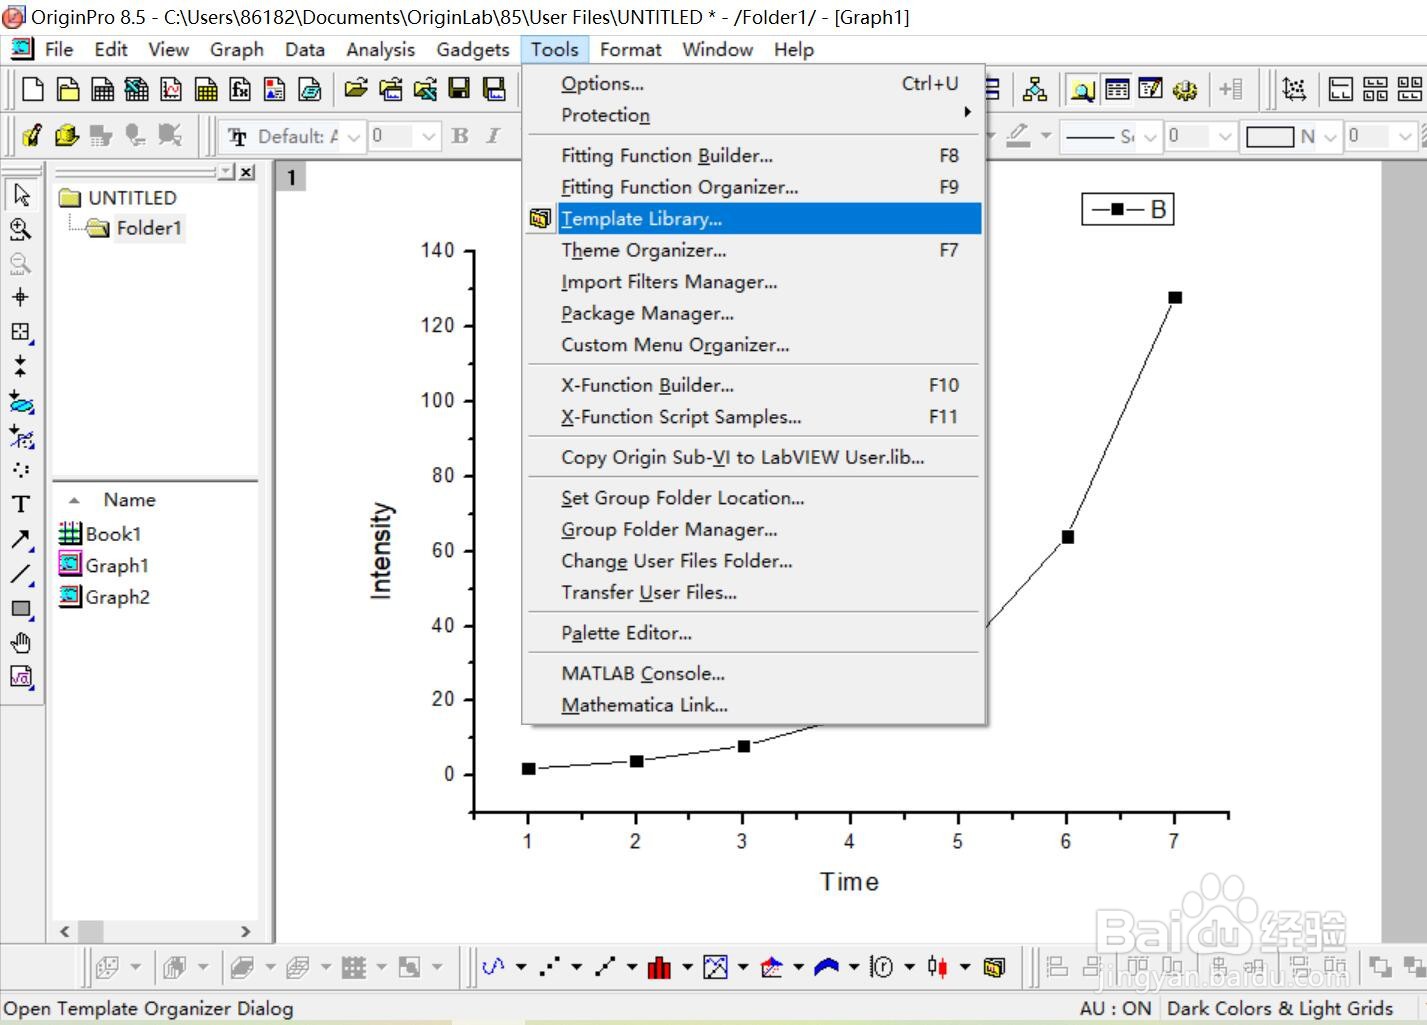Click the Rescale axes toolbar icon
Screen dimensions: 1427x1025
click(x=1294, y=90)
